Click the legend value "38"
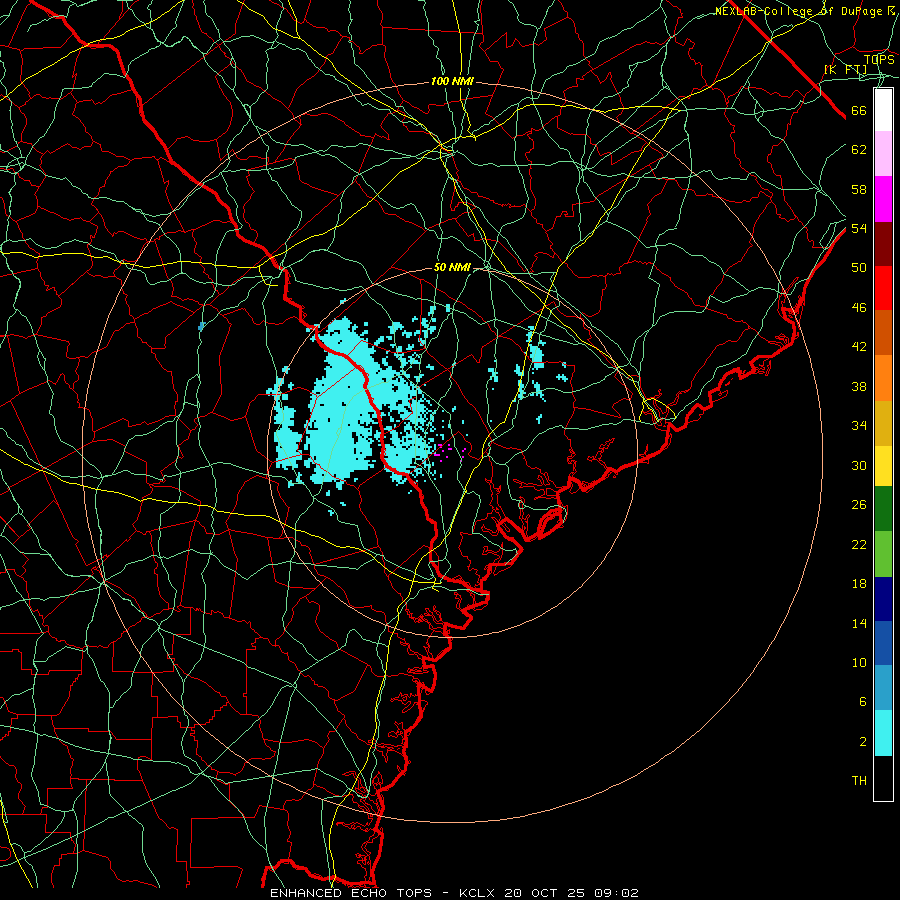The width and height of the screenshot is (900, 900). 859,386
